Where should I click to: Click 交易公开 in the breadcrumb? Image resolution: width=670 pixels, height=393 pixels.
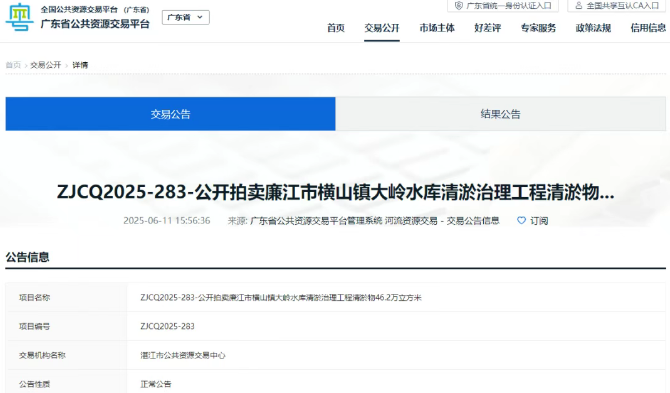tap(46, 65)
